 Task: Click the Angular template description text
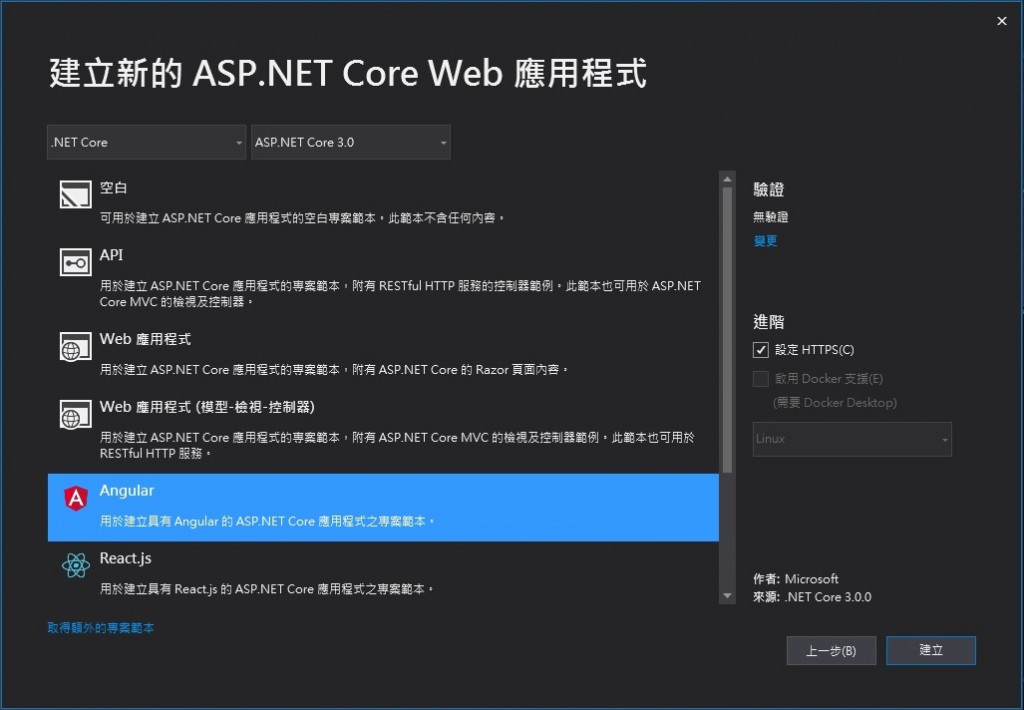tap(267, 521)
